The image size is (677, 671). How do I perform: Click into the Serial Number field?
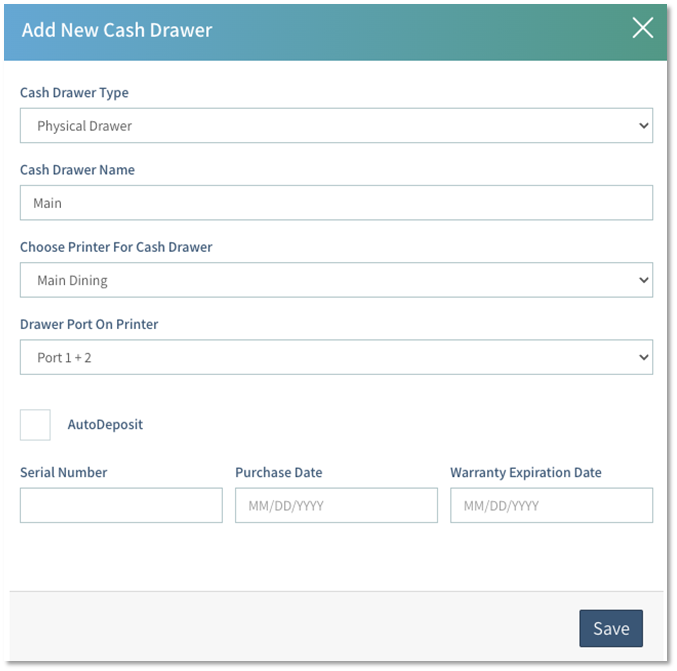(121, 505)
